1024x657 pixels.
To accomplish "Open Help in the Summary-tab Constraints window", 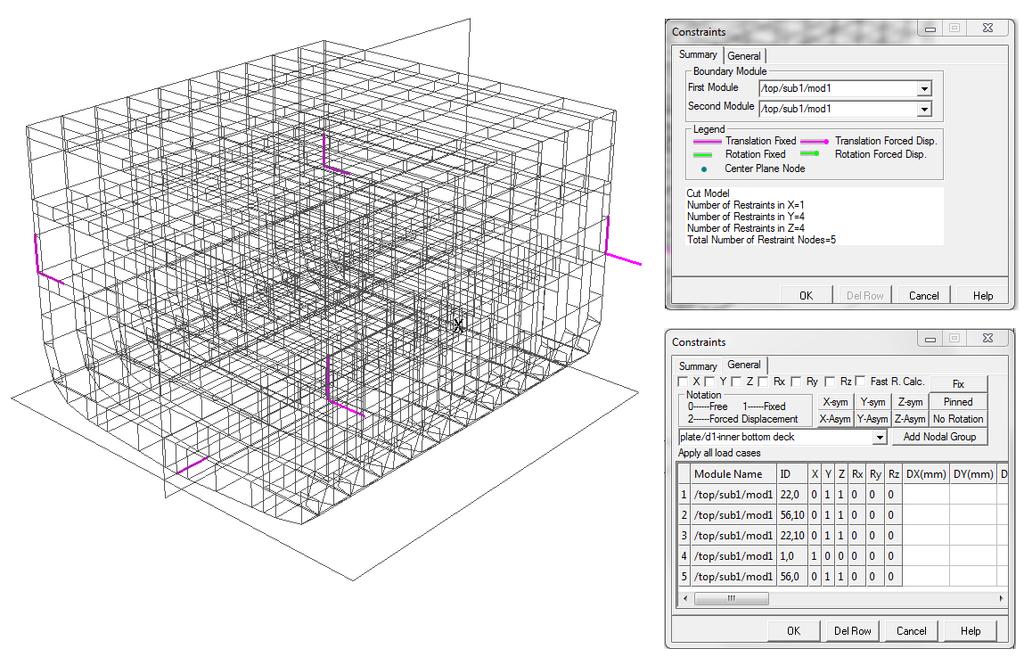I will 982,295.
